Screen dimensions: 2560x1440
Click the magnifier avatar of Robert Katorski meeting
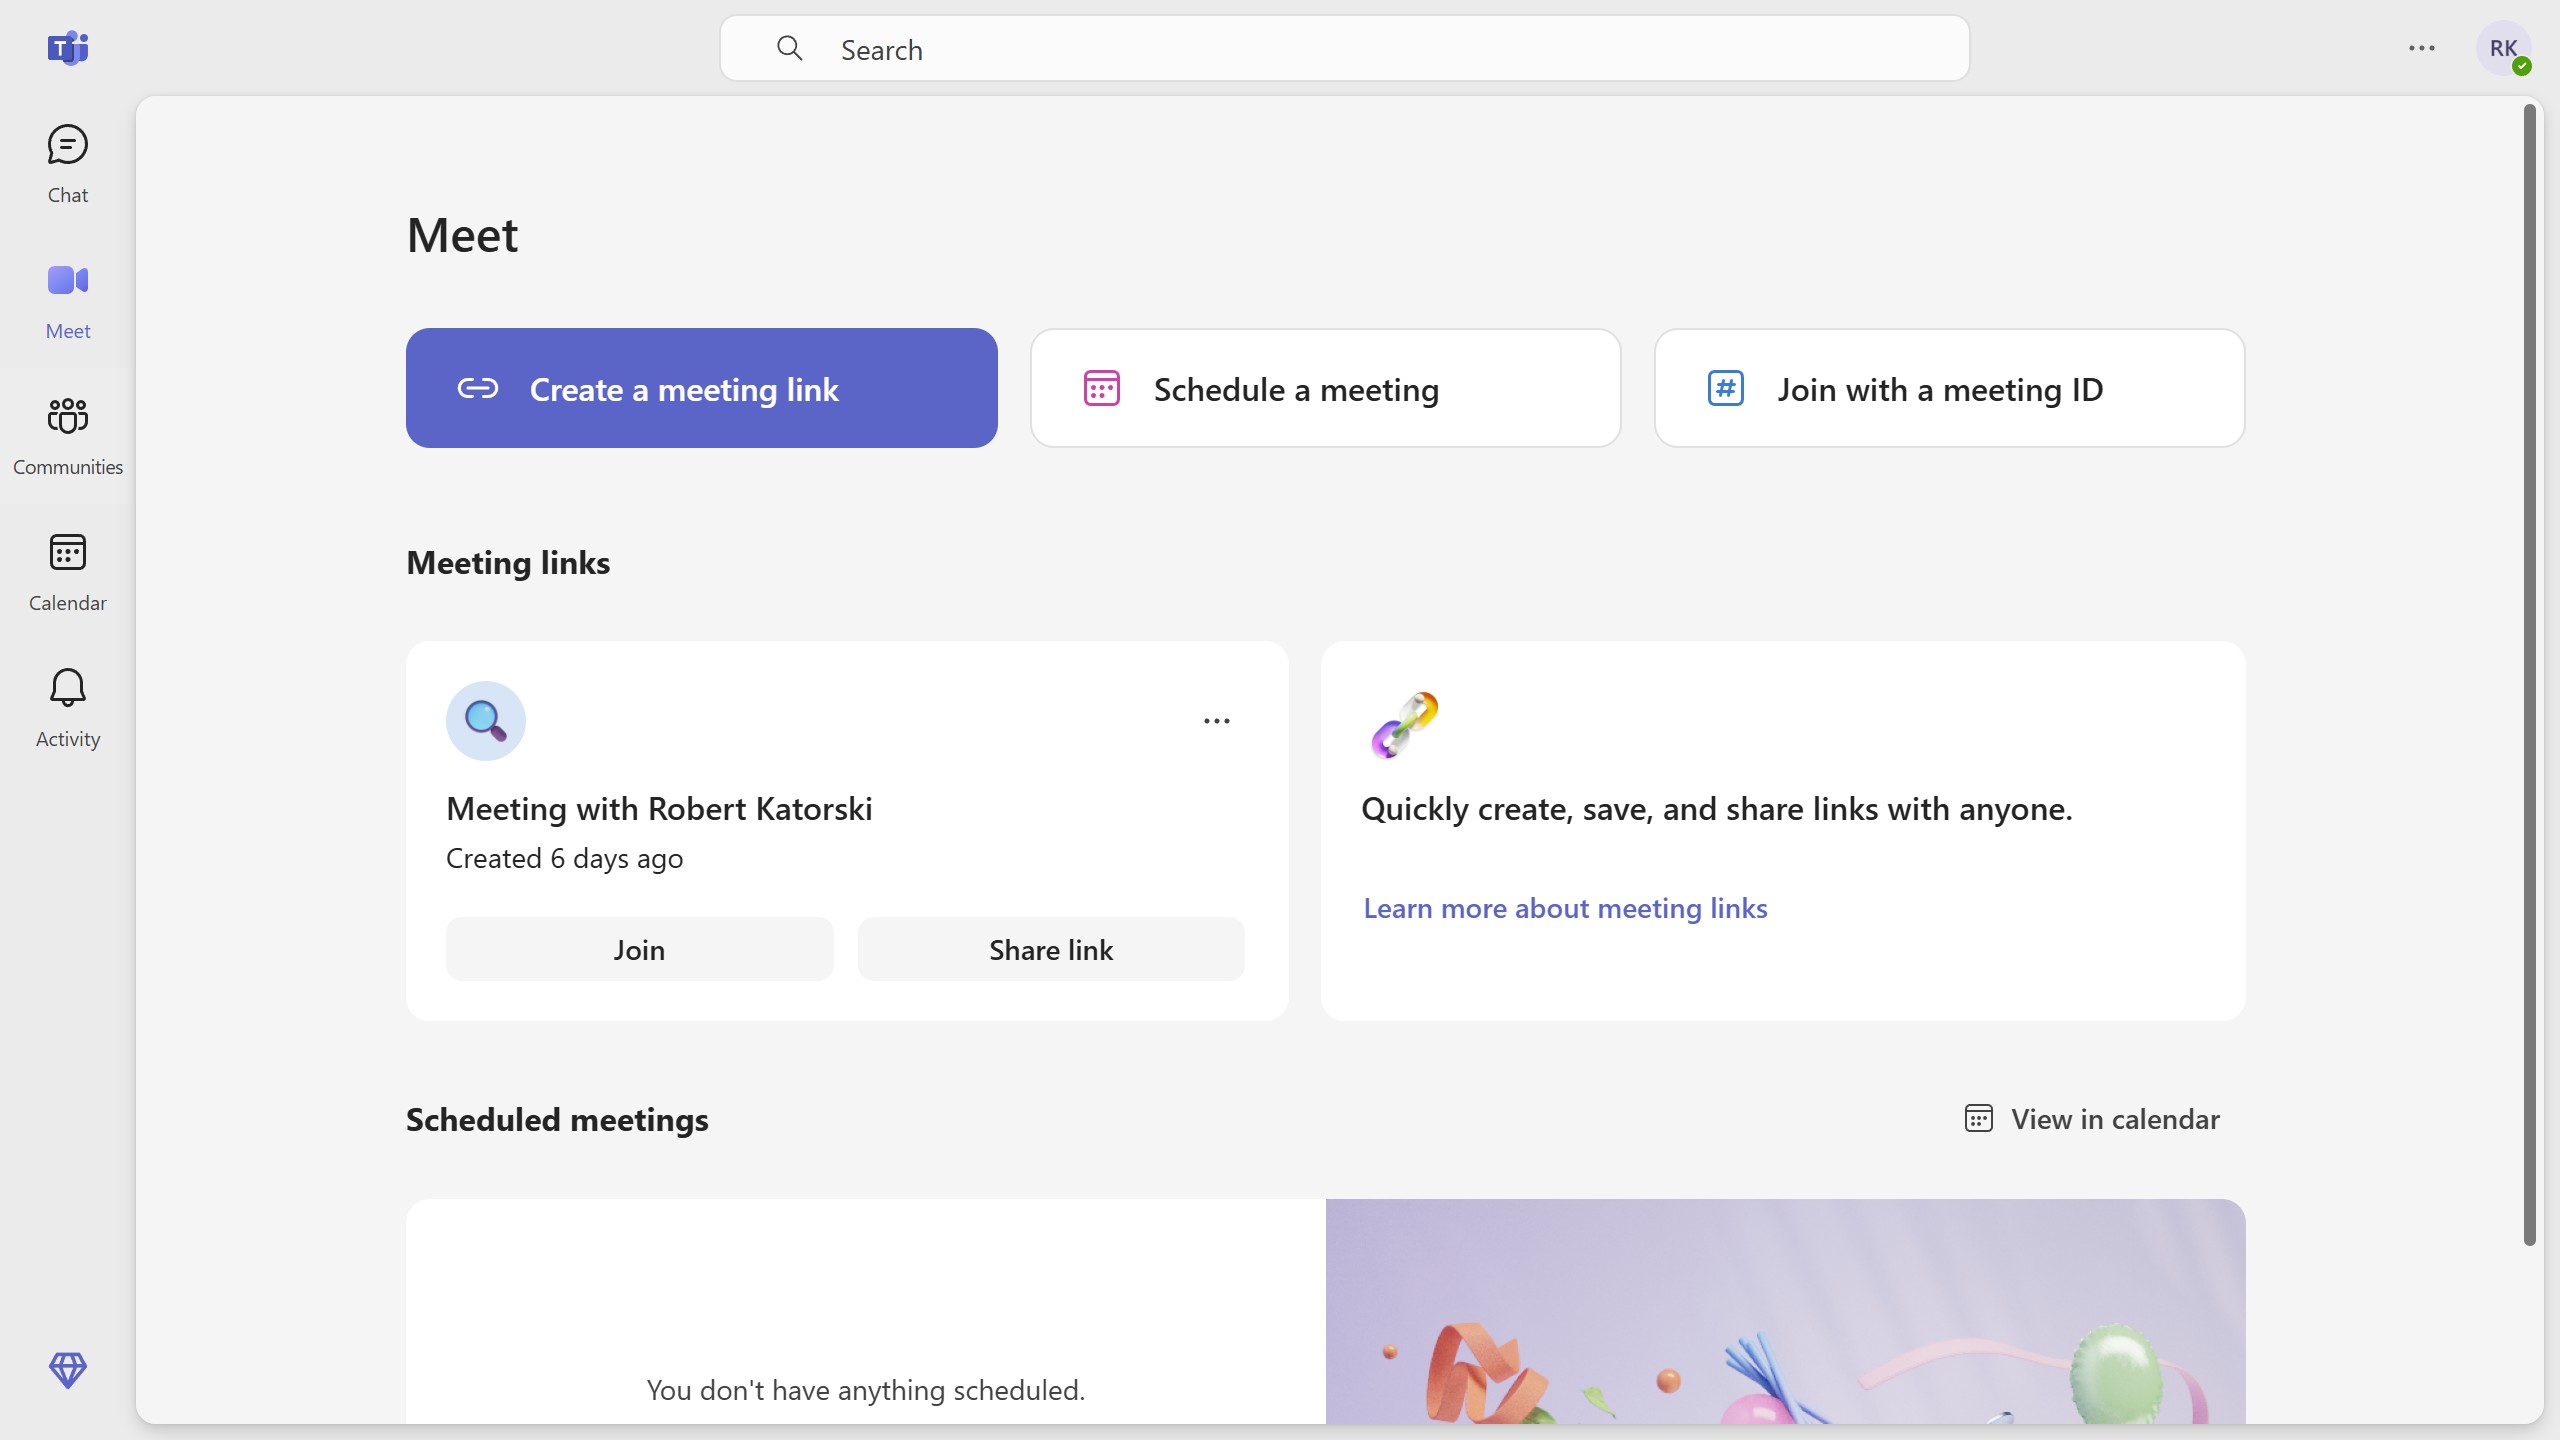click(486, 721)
